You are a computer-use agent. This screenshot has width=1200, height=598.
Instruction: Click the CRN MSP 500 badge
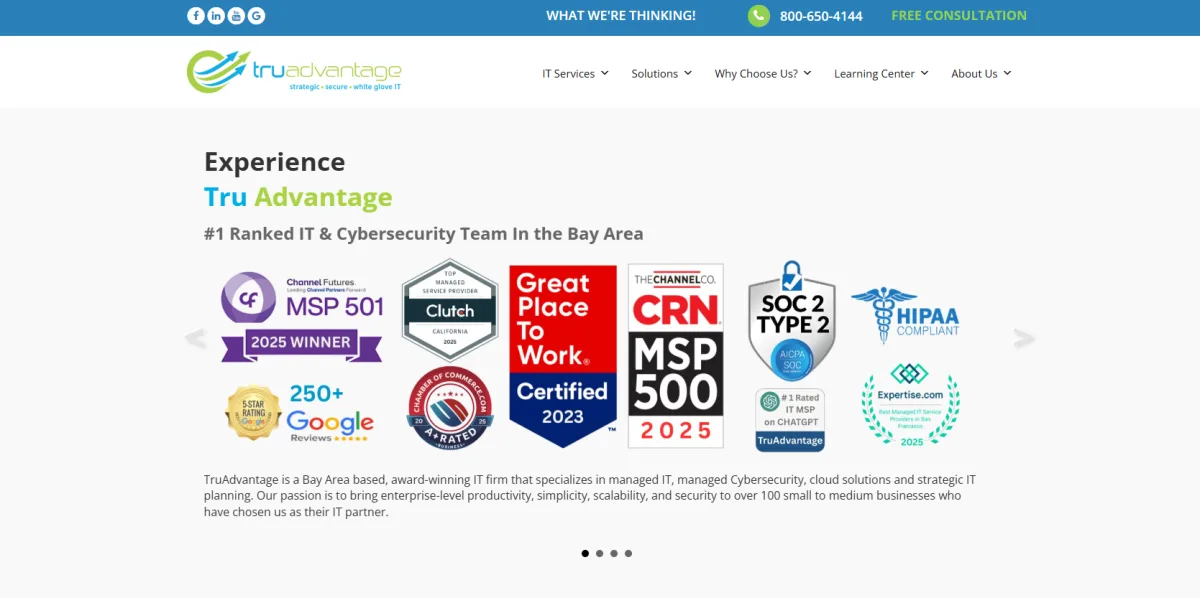tap(676, 356)
